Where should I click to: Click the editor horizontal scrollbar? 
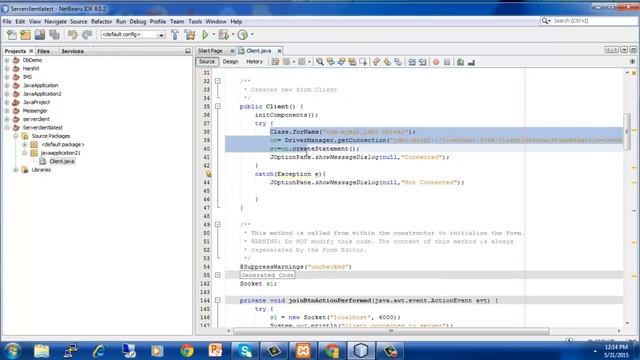pyautogui.click(x=391, y=331)
